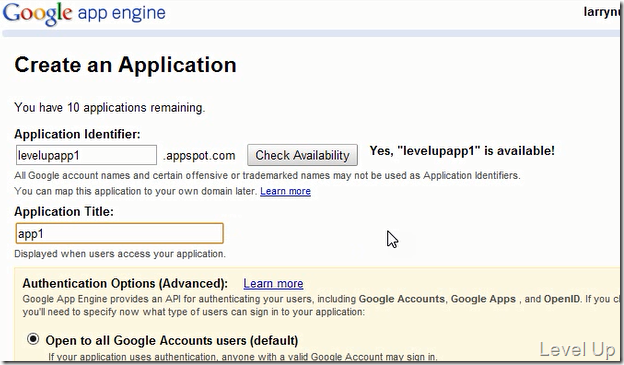Click the Level Up watermark
Image resolution: width=624 pixels, height=365 pixels.
[x=577, y=349]
